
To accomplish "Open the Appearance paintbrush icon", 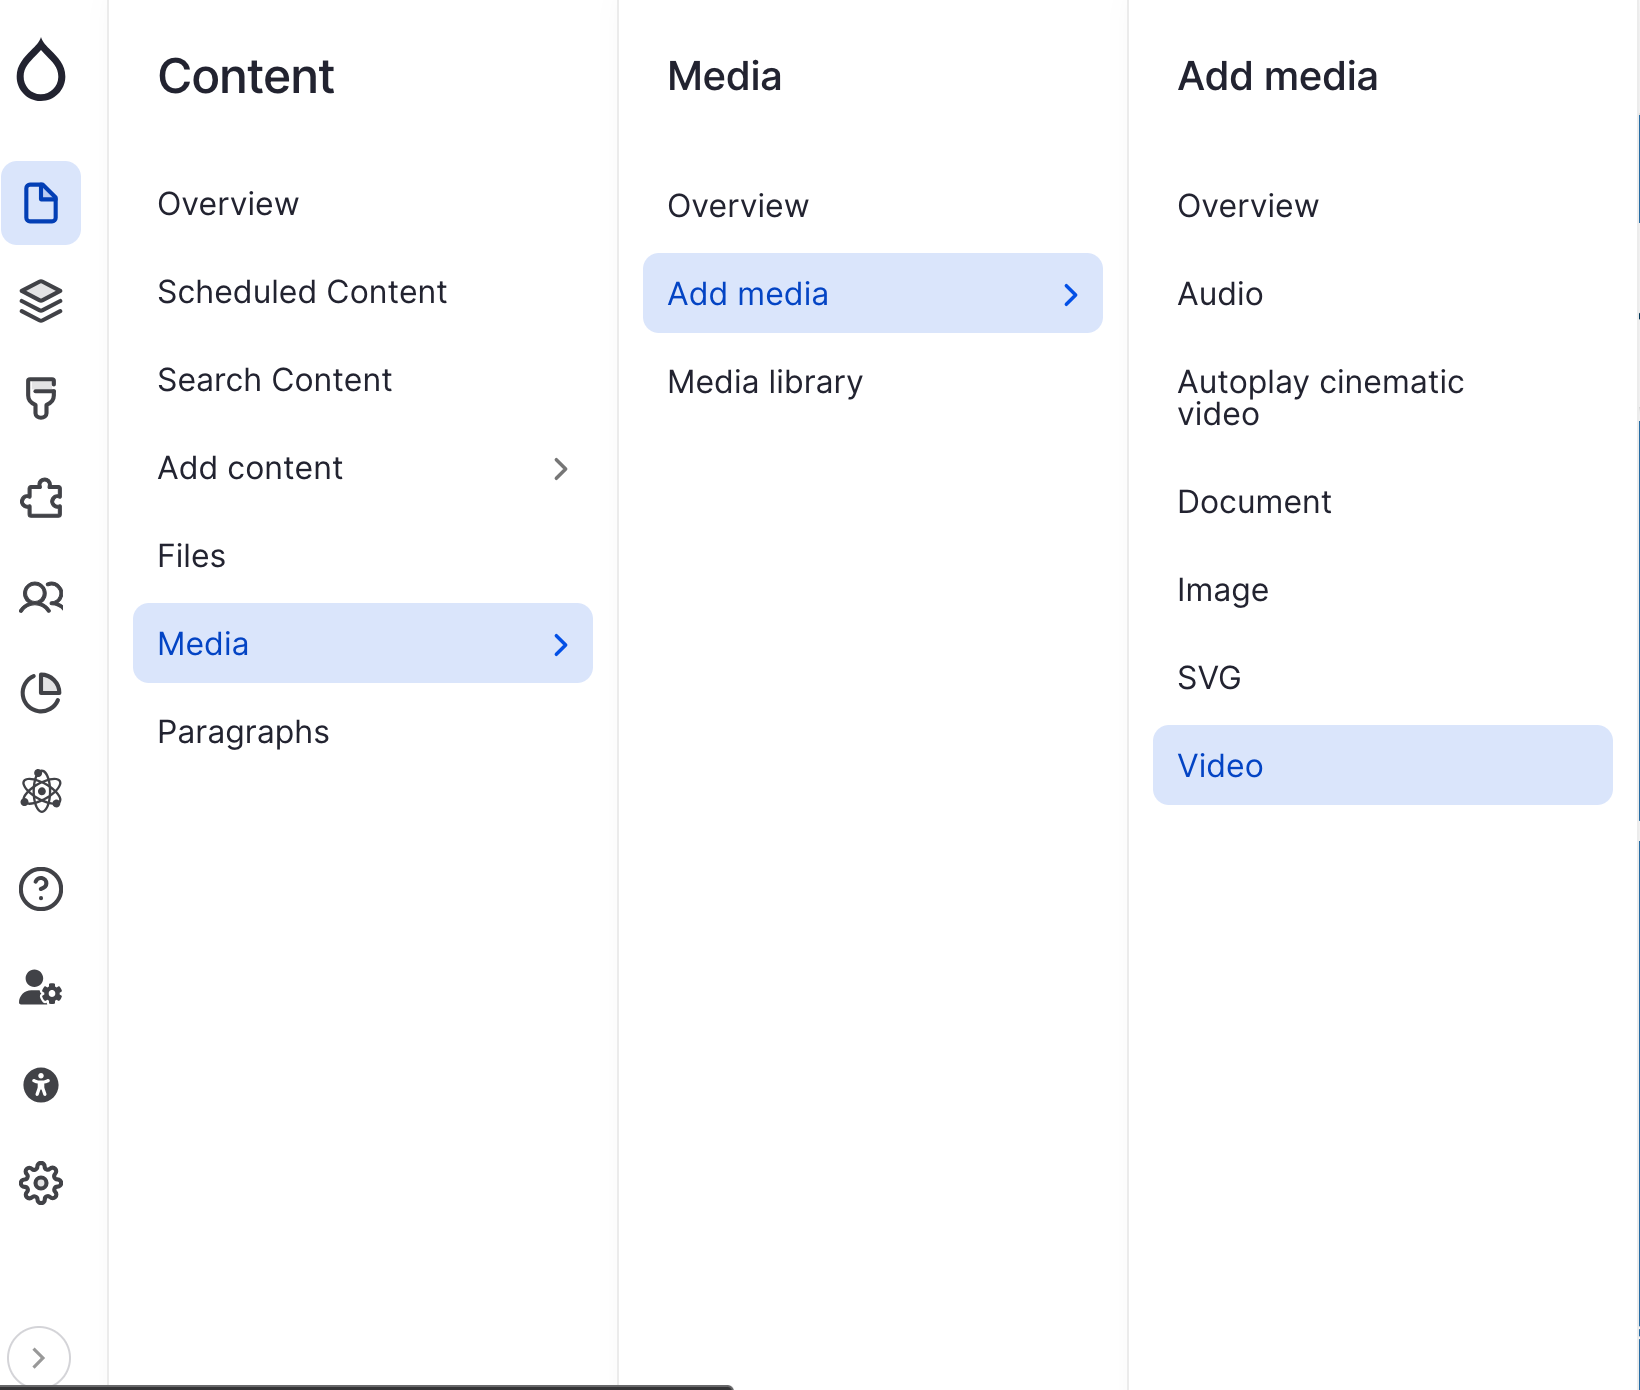I will pyautogui.click(x=41, y=398).
